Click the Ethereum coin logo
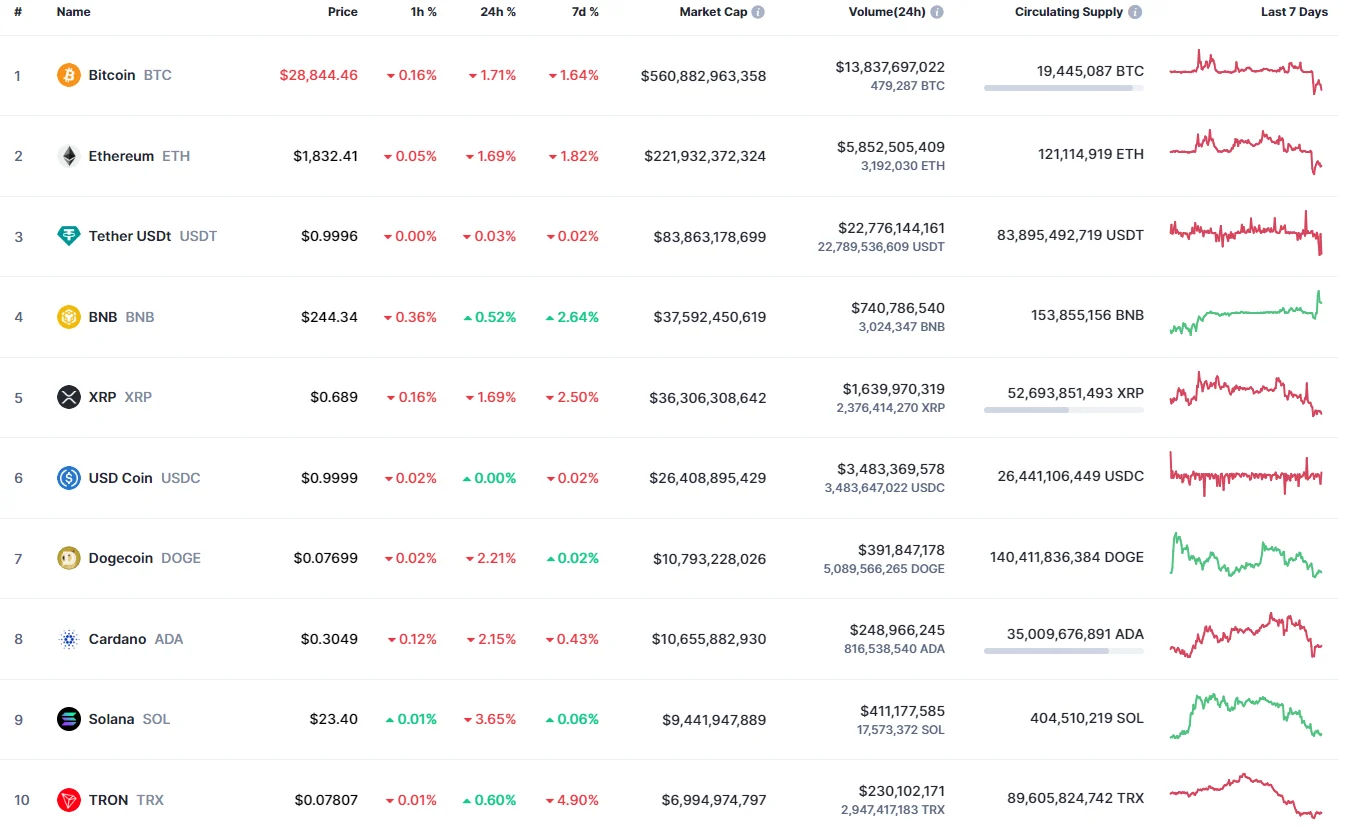The image size is (1361, 840). click(x=68, y=156)
